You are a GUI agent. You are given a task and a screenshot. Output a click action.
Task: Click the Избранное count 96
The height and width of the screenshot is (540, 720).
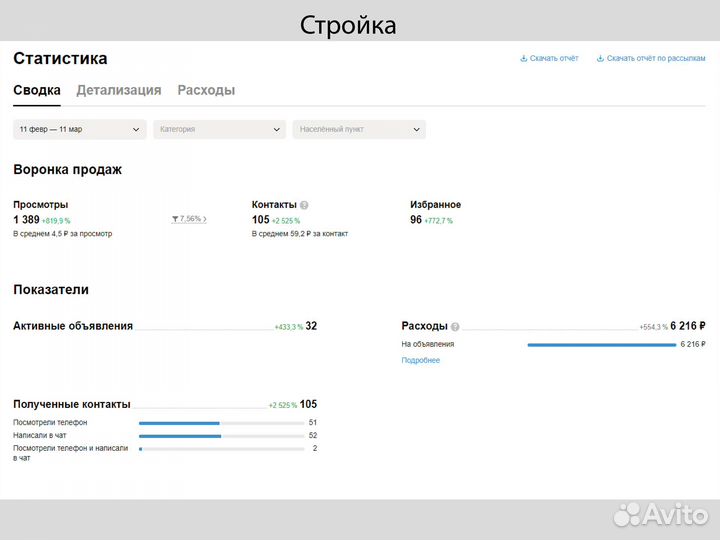416,220
